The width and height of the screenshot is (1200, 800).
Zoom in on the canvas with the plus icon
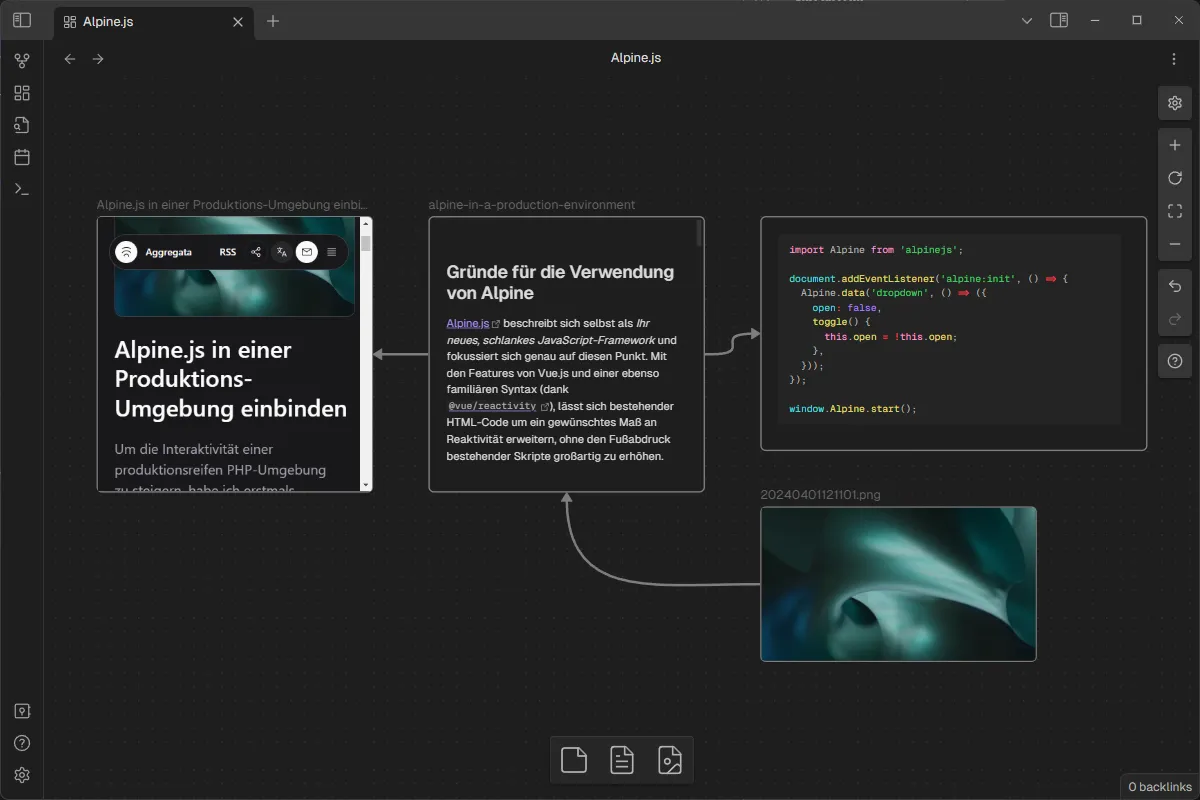click(1175, 144)
